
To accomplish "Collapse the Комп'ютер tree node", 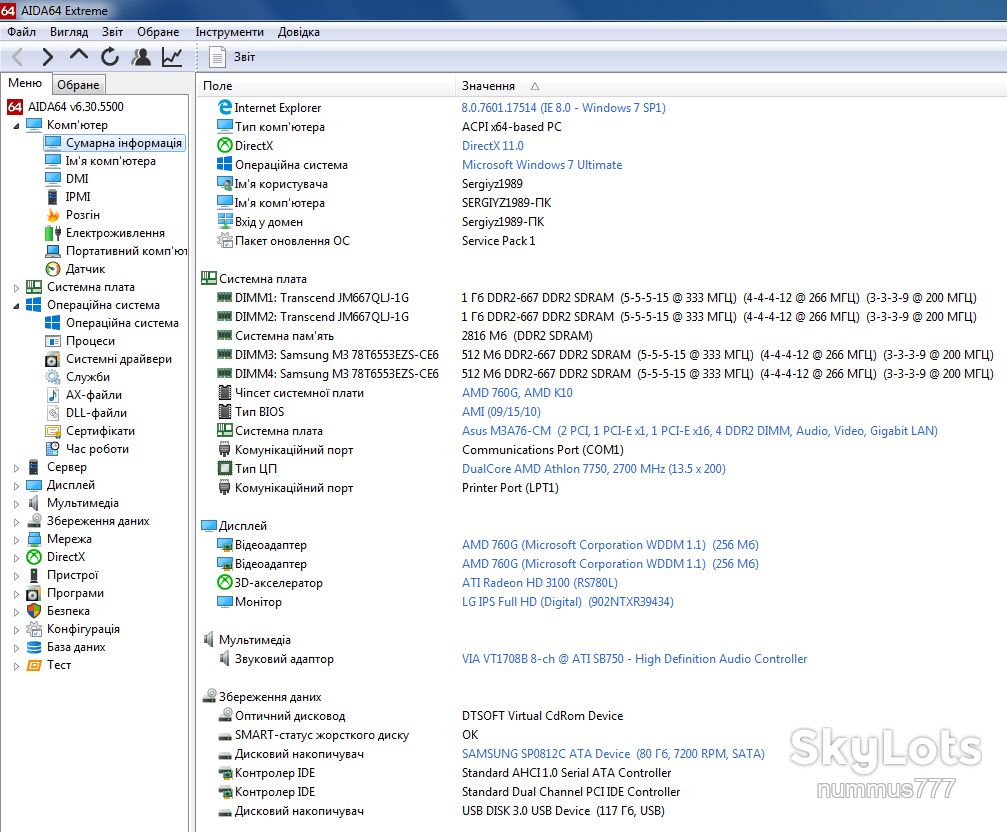I will pyautogui.click(x=16, y=126).
